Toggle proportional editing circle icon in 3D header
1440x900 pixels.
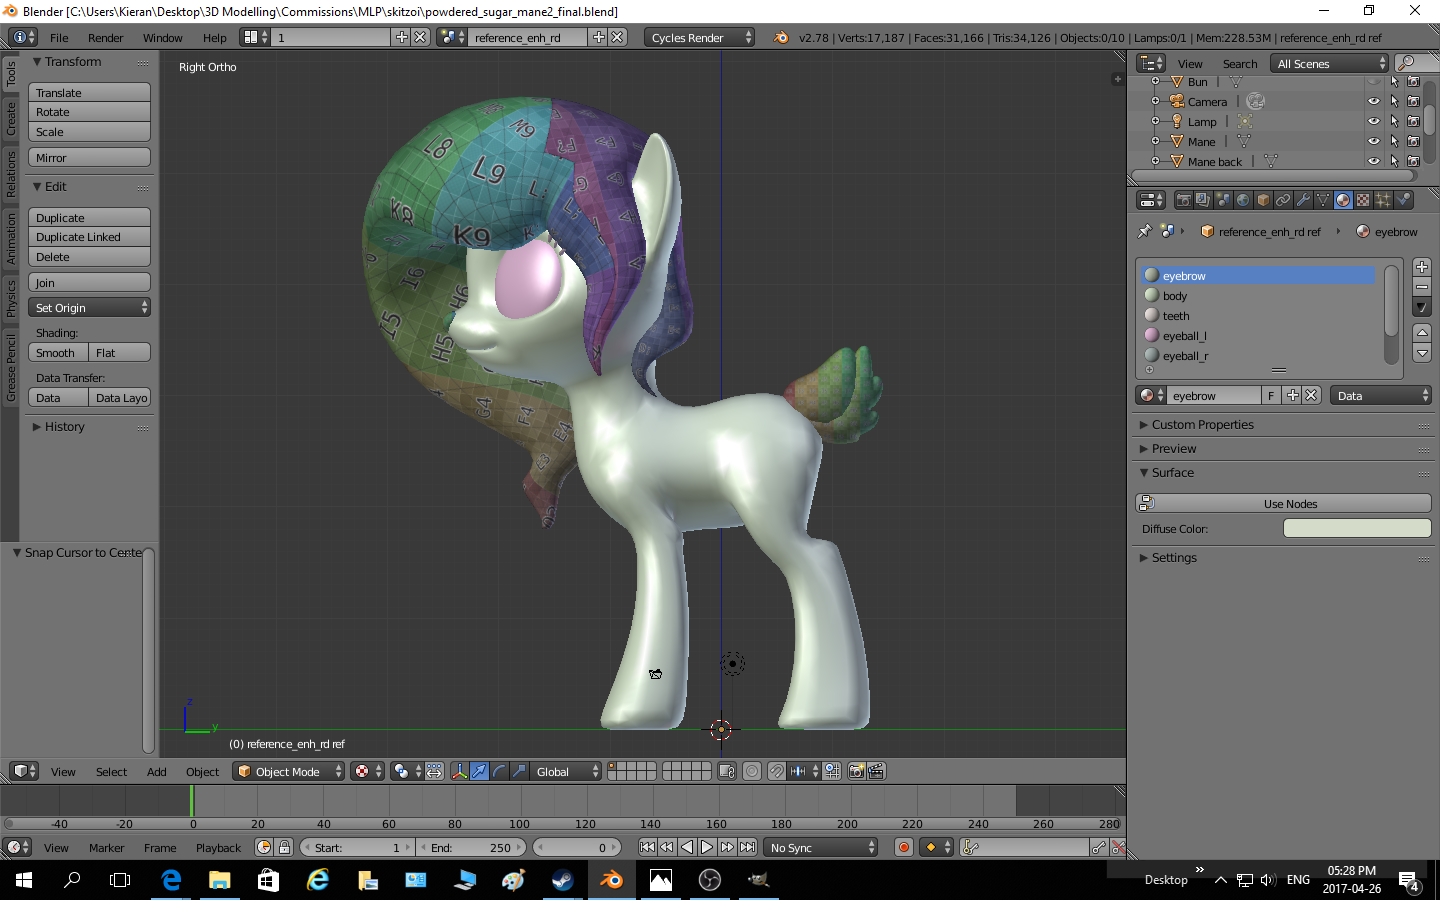click(752, 771)
